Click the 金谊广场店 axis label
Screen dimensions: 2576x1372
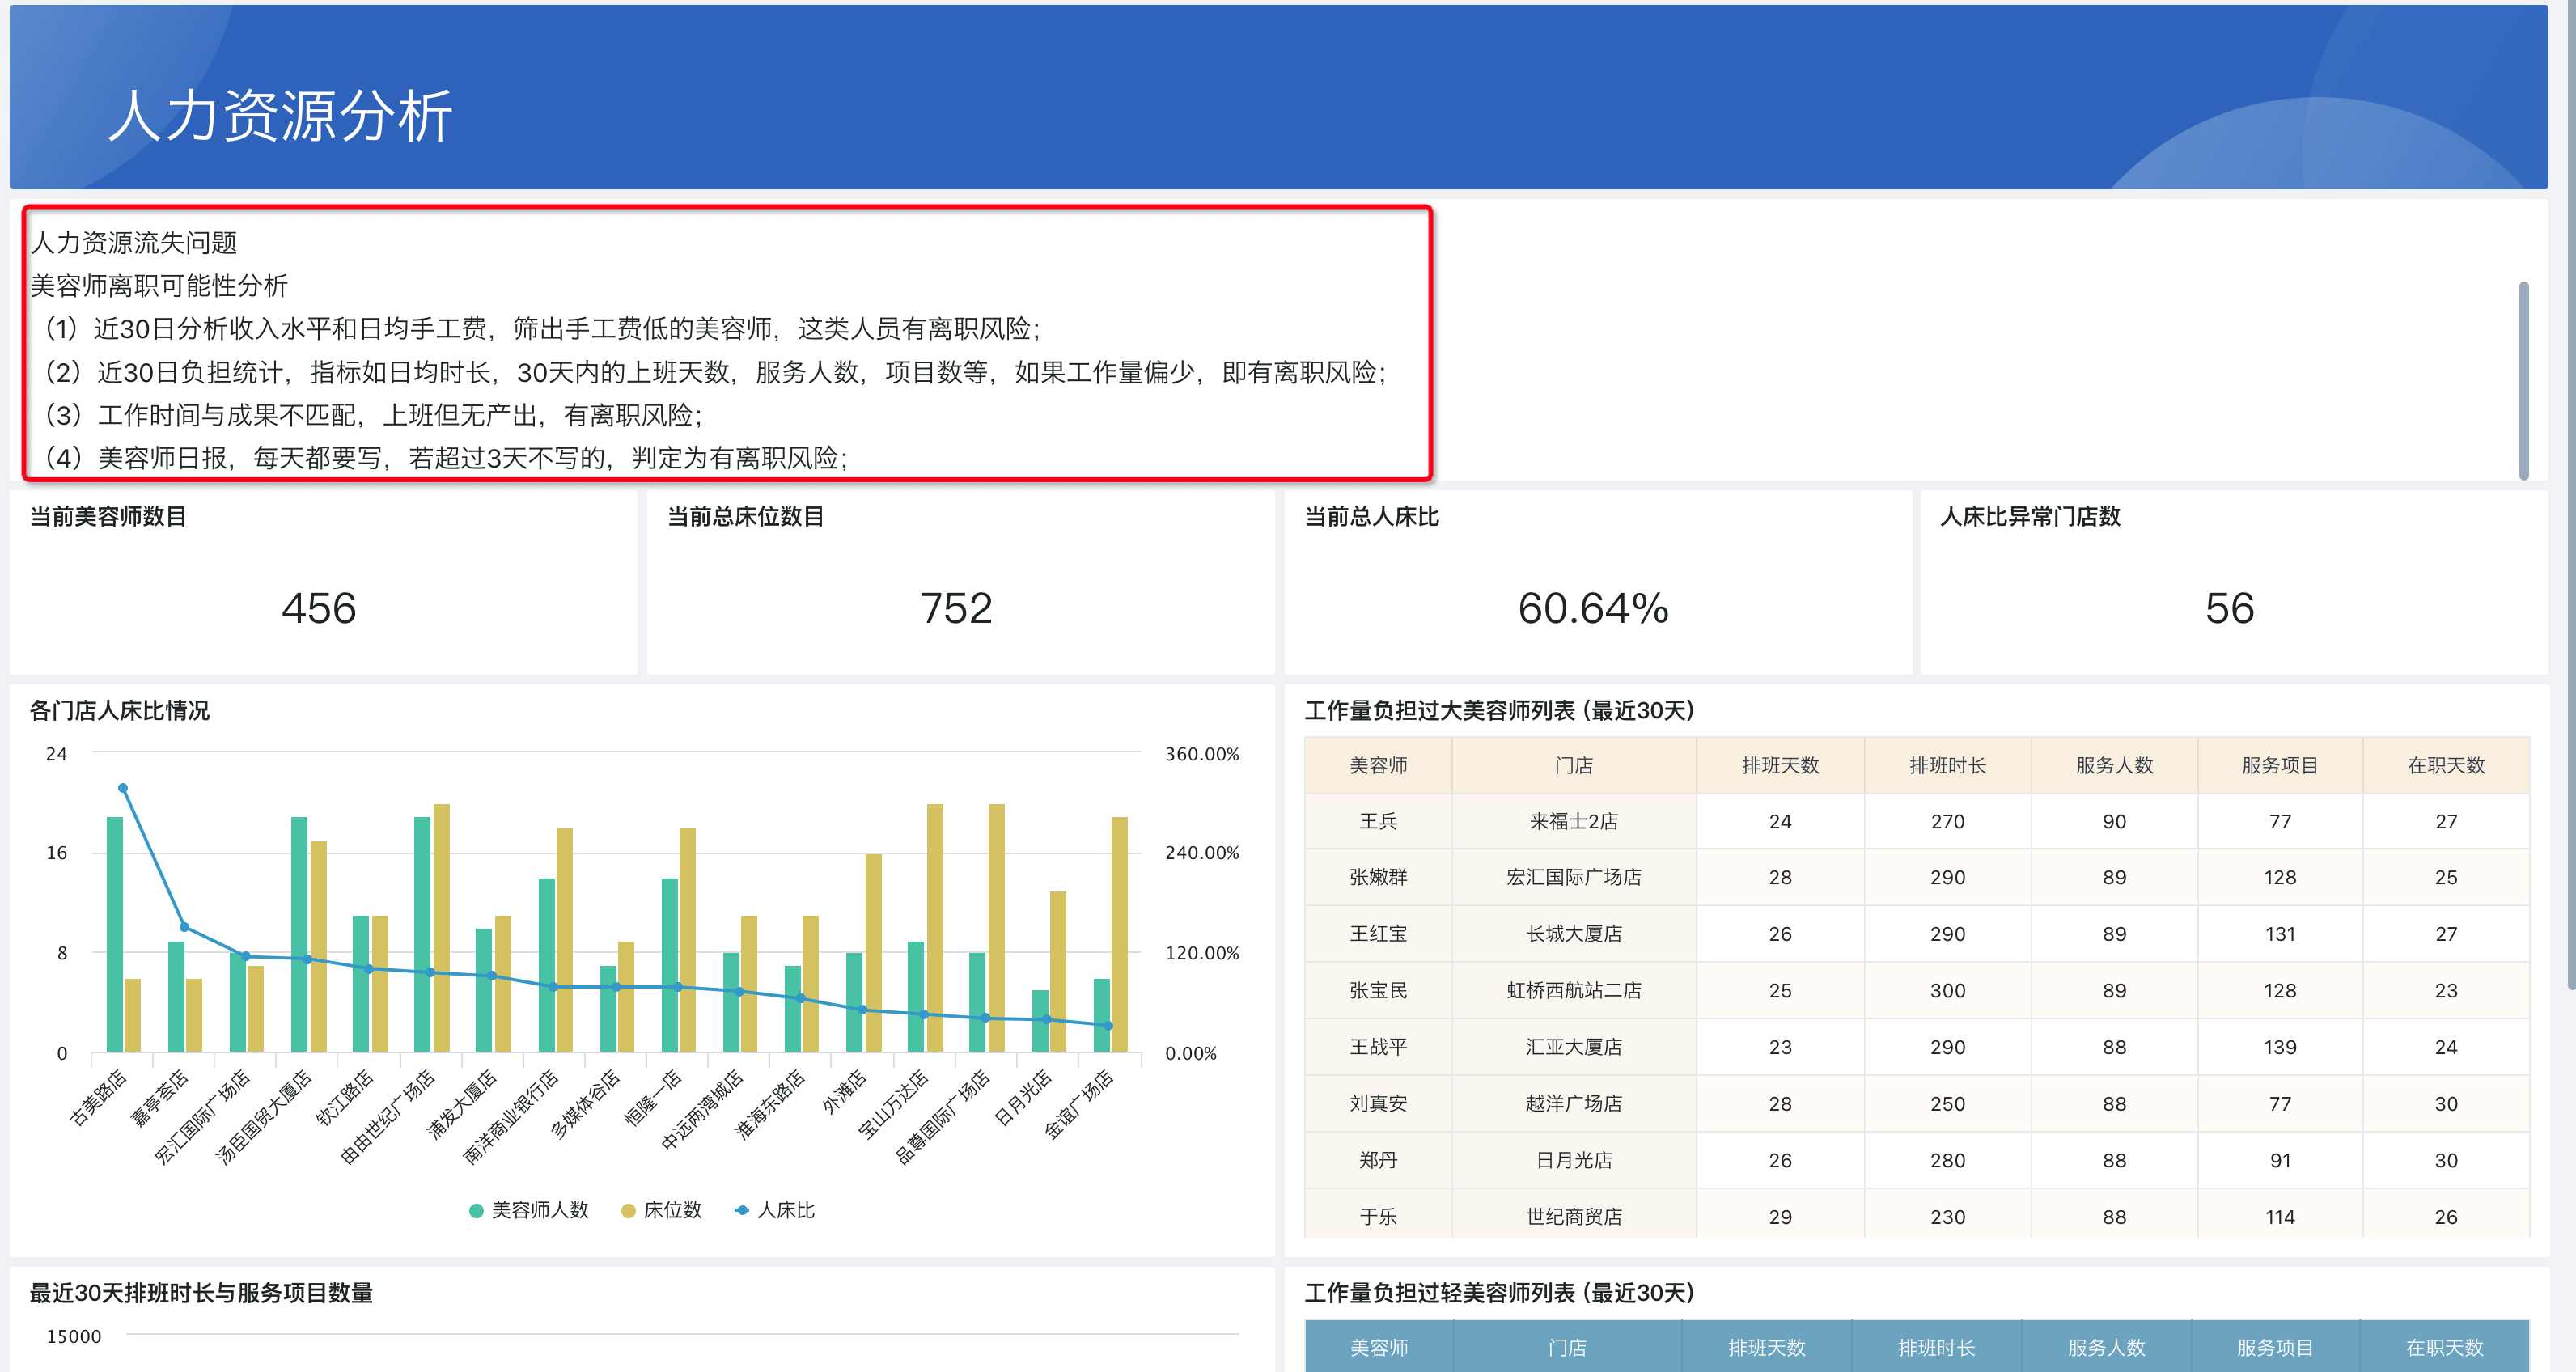tap(1078, 1104)
